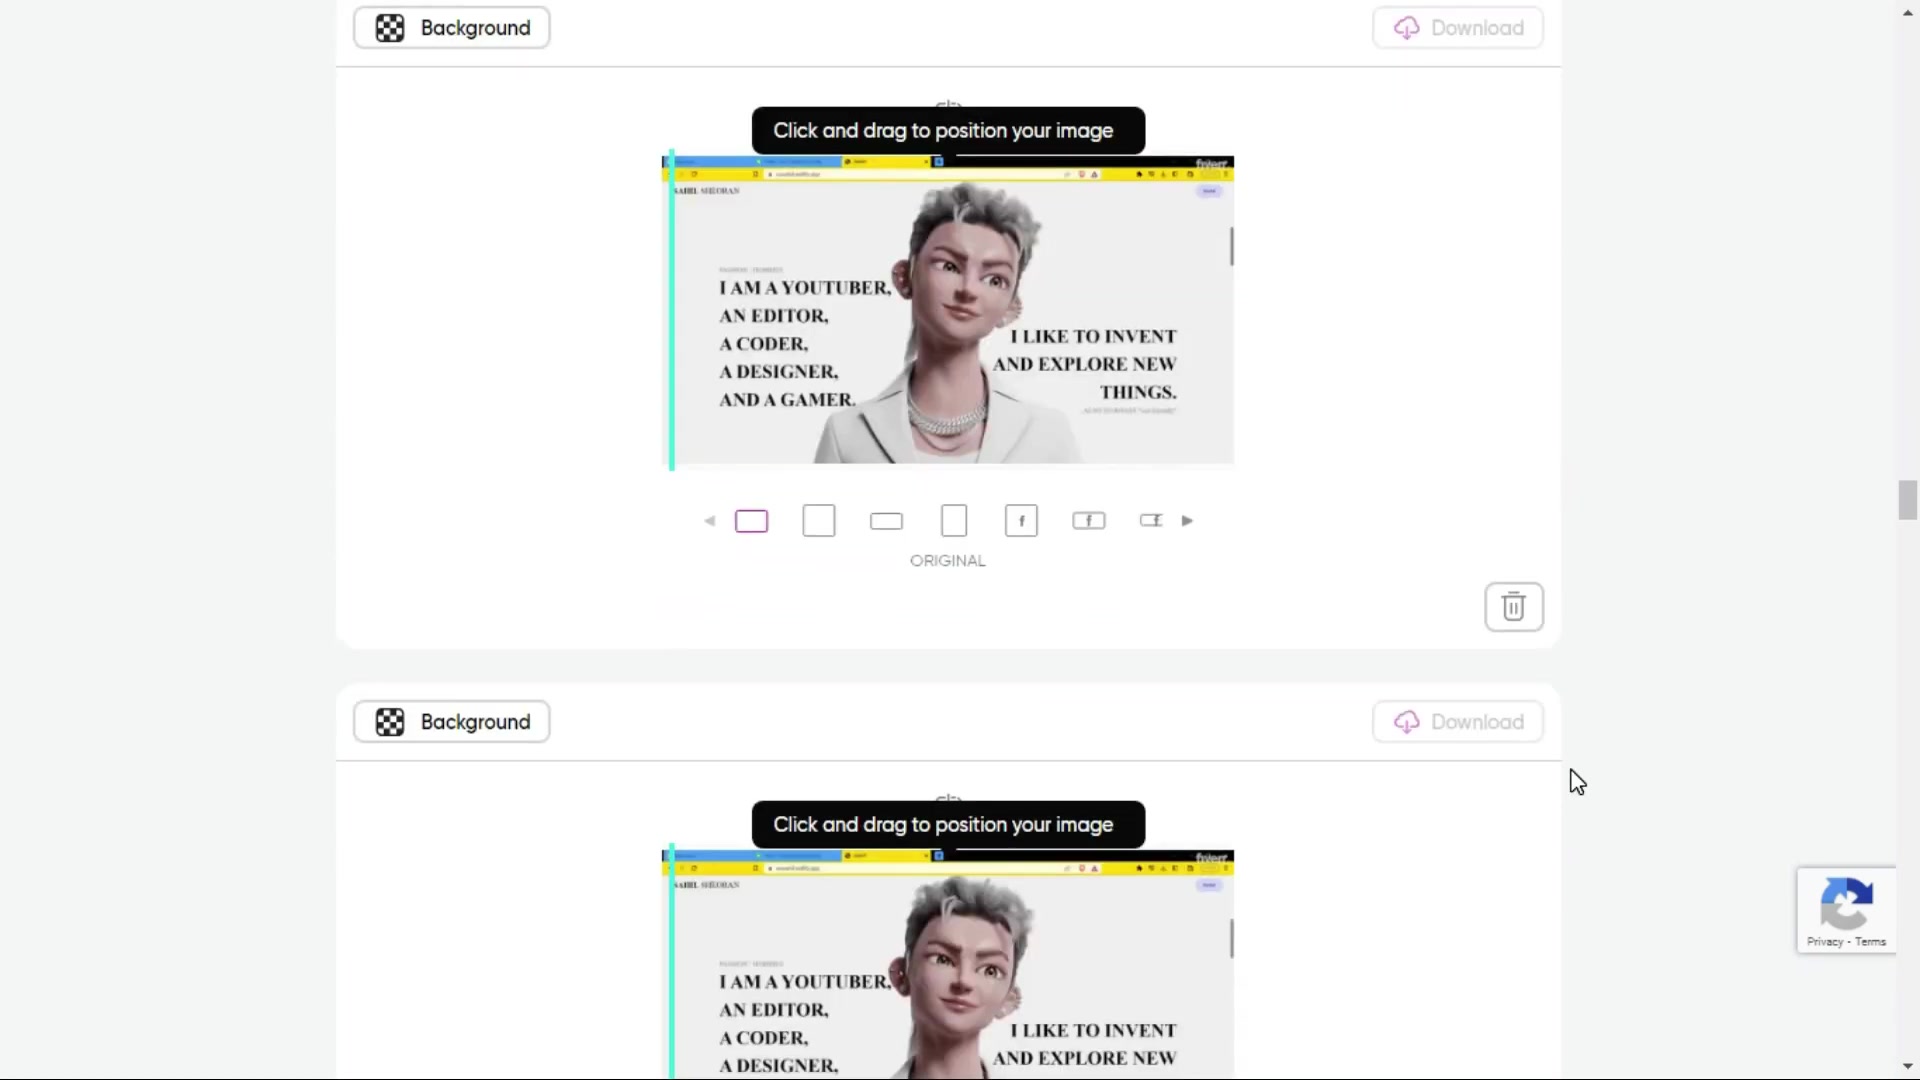Click the vertical page scrollbar thumb
1920x1080 pixels.
point(1908,500)
